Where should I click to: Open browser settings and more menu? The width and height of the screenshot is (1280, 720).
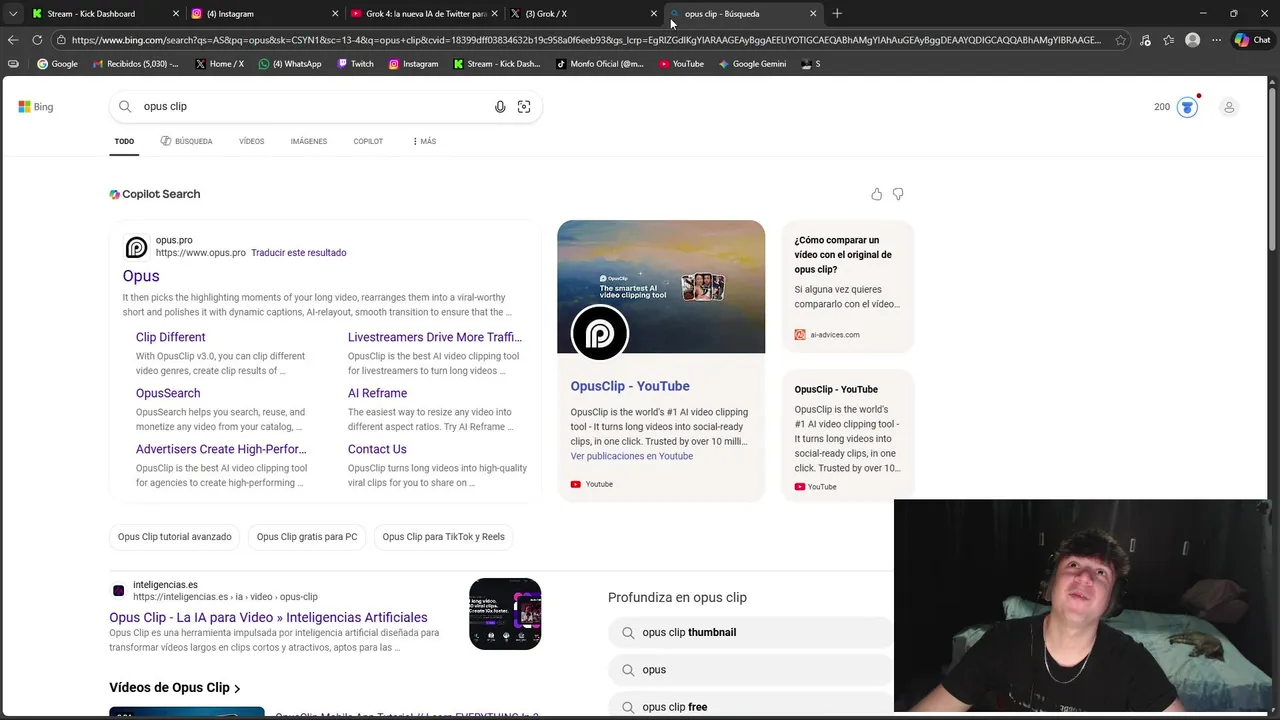pos(1216,40)
